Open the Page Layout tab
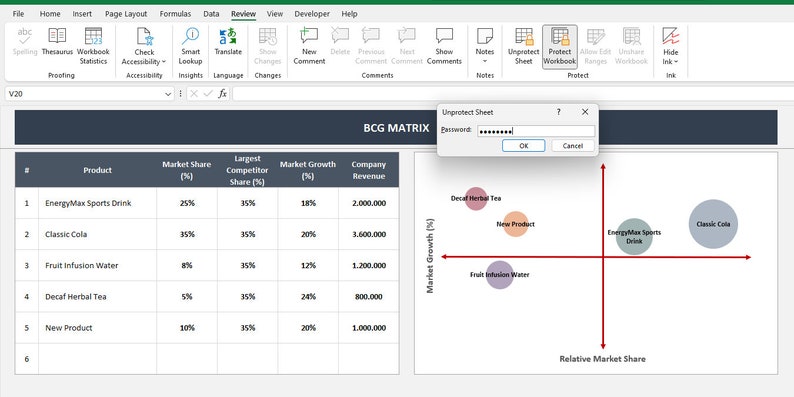 click(x=126, y=14)
